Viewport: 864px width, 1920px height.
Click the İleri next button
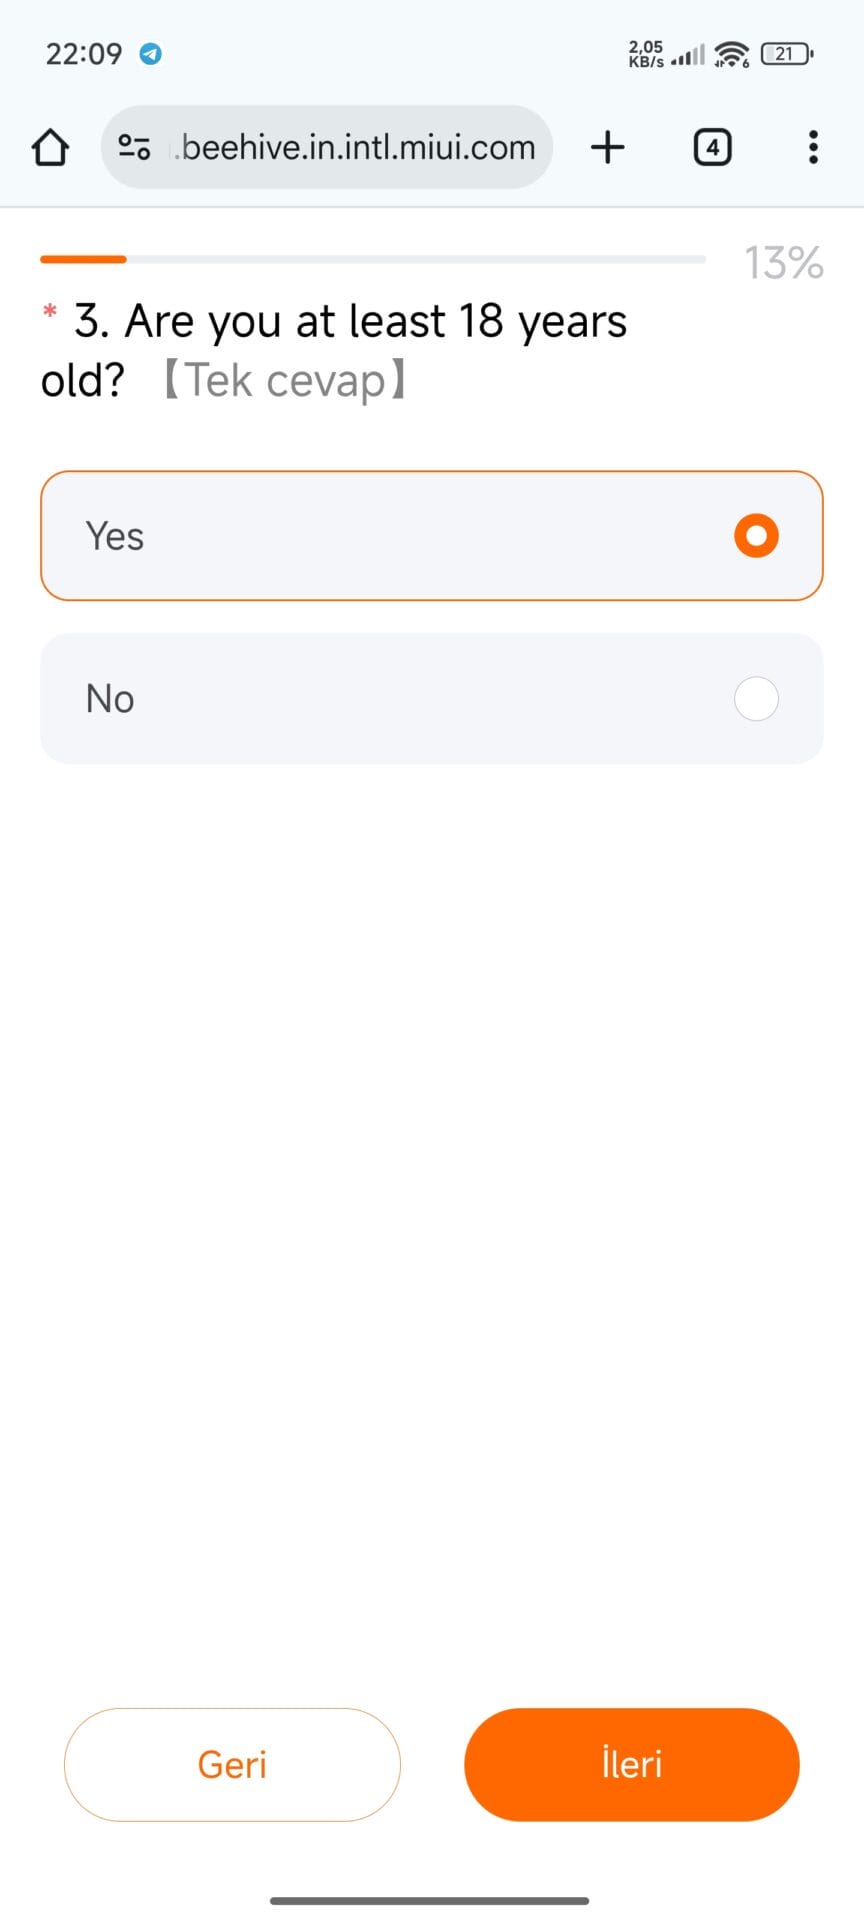pos(631,1764)
